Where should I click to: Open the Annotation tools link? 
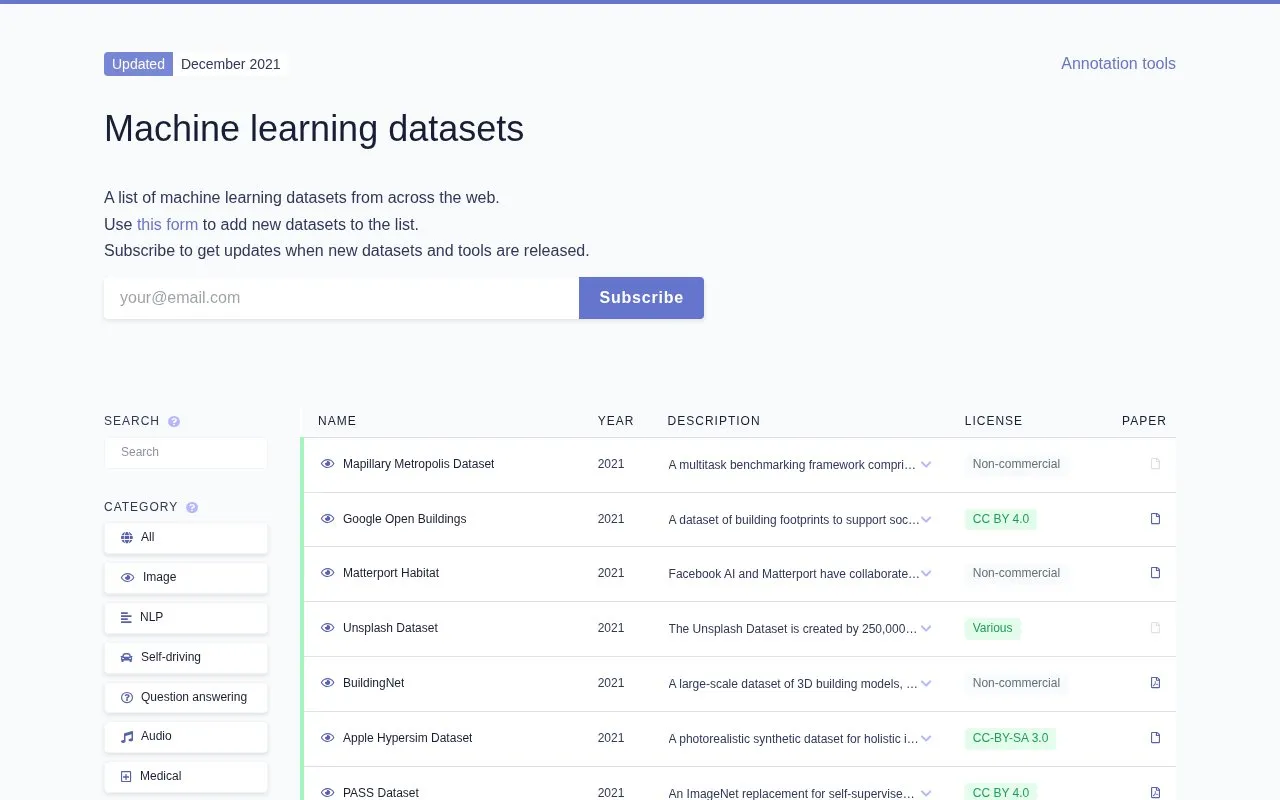(1118, 63)
